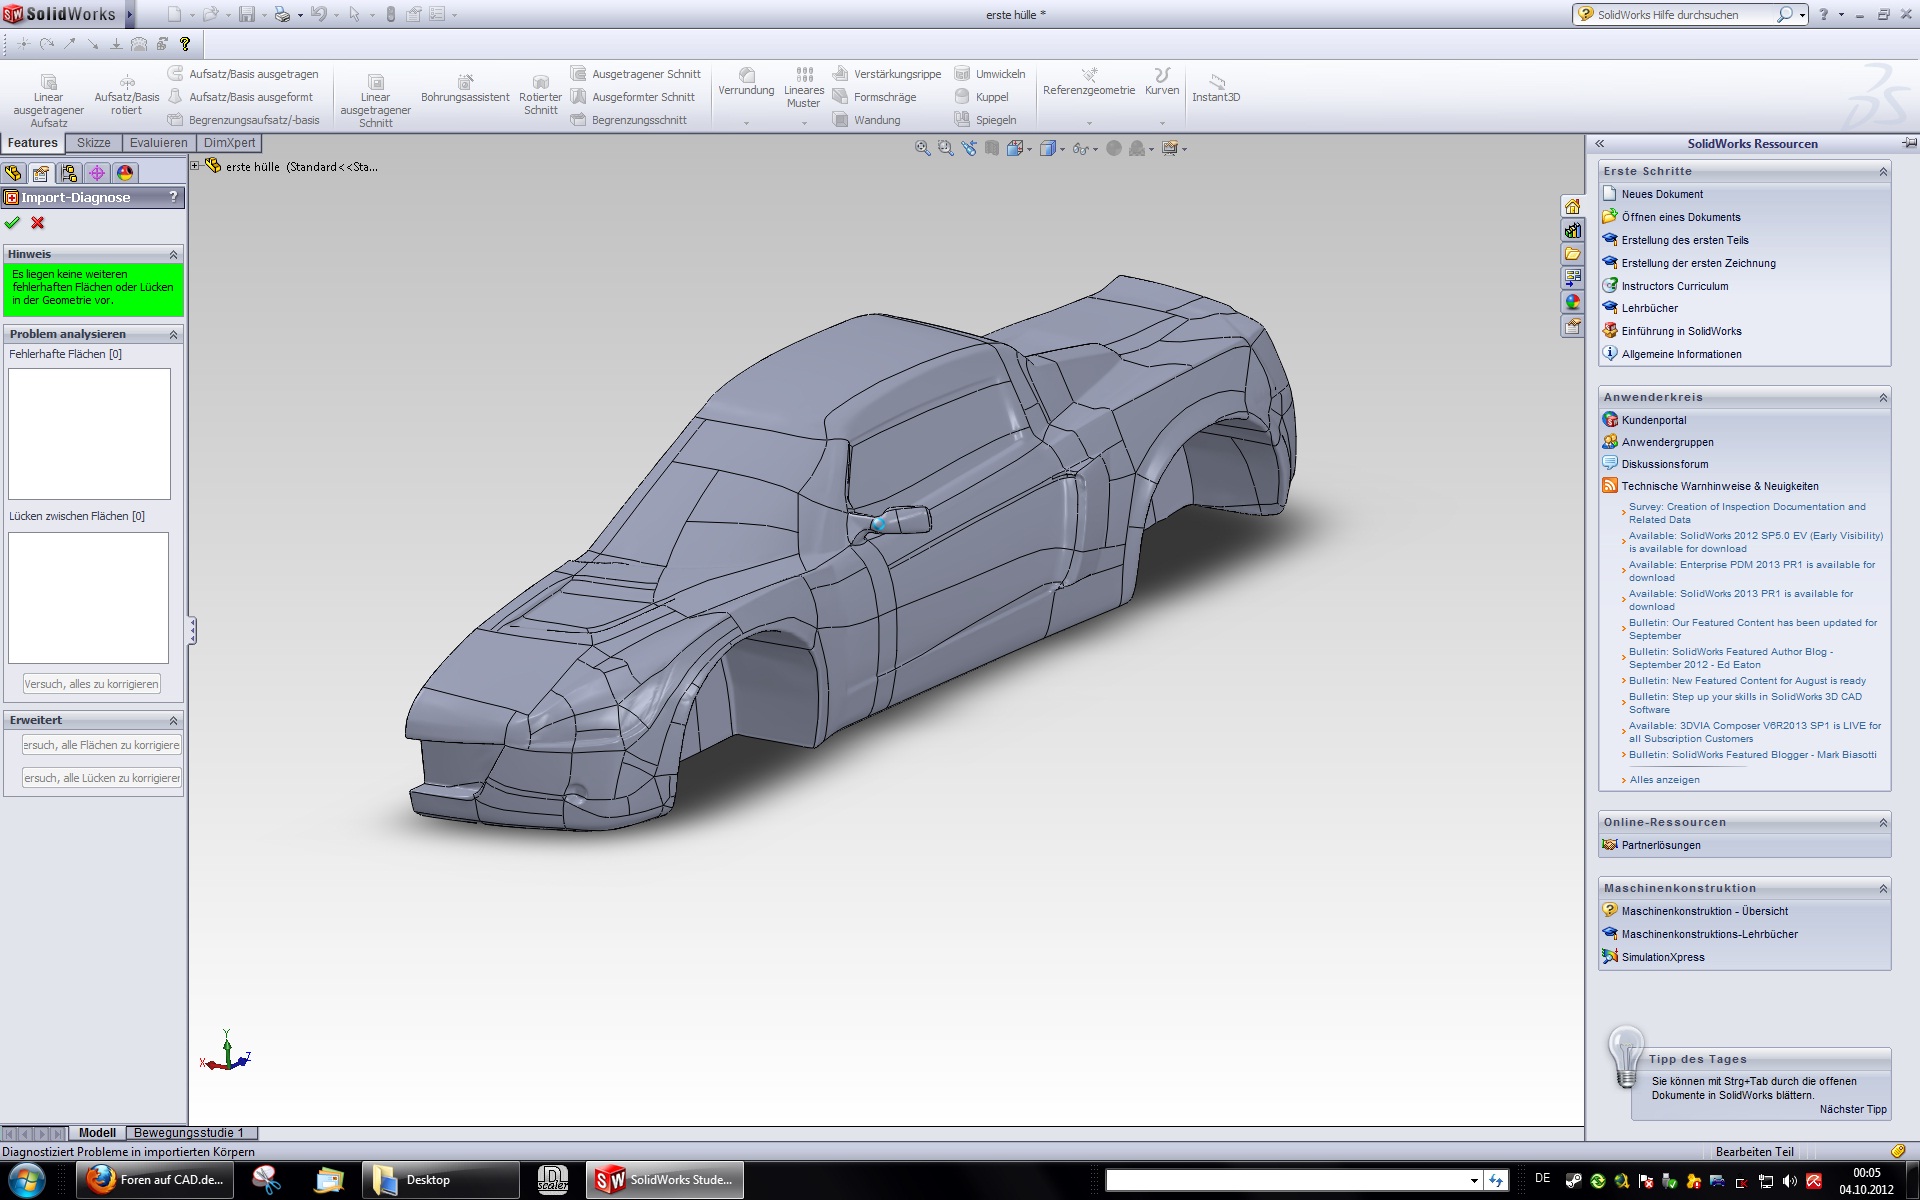Open Kurven dropdown
Image resolution: width=1920 pixels, height=1200 pixels.
click(1162, 122)
